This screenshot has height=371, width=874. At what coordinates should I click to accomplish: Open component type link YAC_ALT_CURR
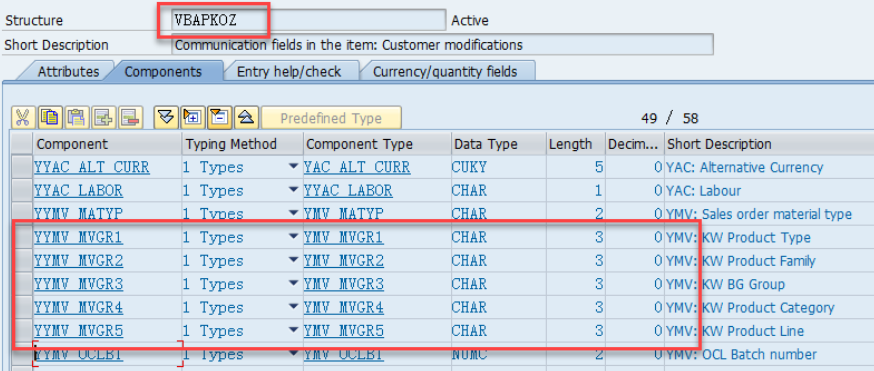point(357,167)
